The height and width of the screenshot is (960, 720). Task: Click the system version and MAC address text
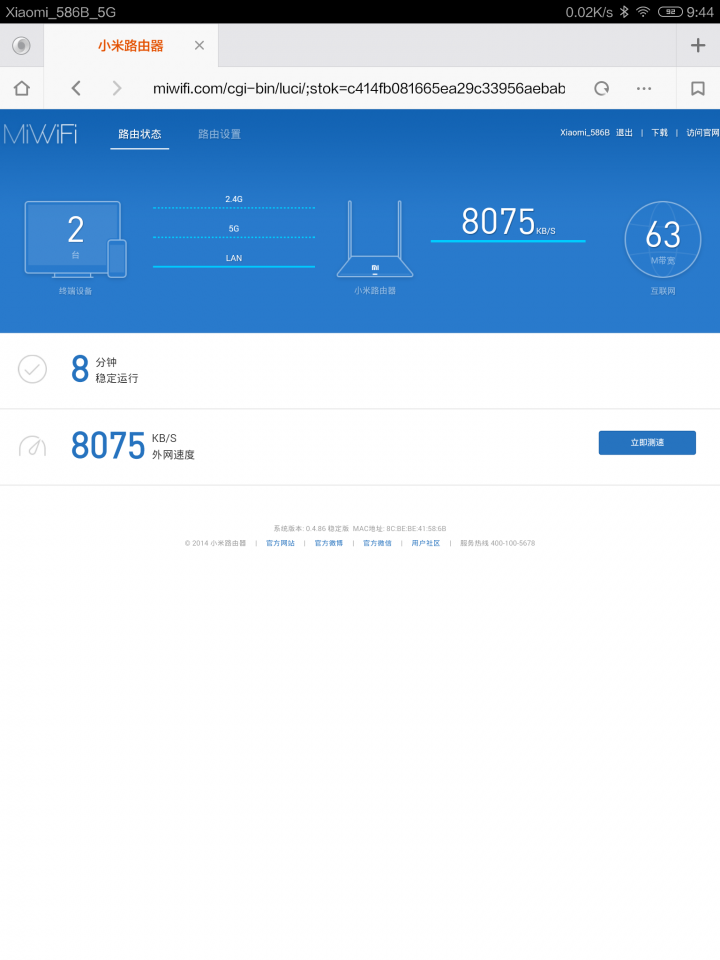coord(360,528)
